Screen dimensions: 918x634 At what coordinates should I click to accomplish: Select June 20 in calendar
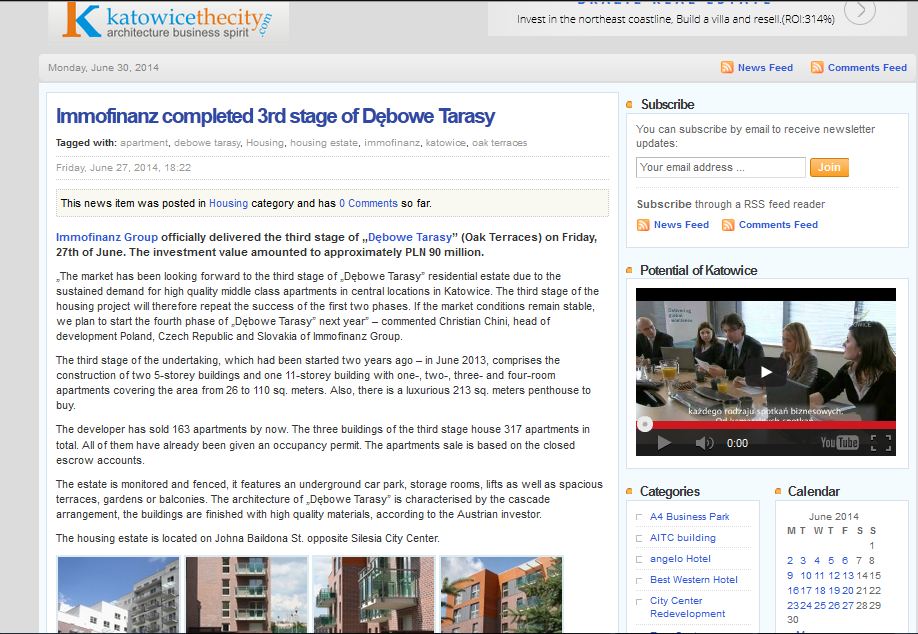[x=848, y=591]
